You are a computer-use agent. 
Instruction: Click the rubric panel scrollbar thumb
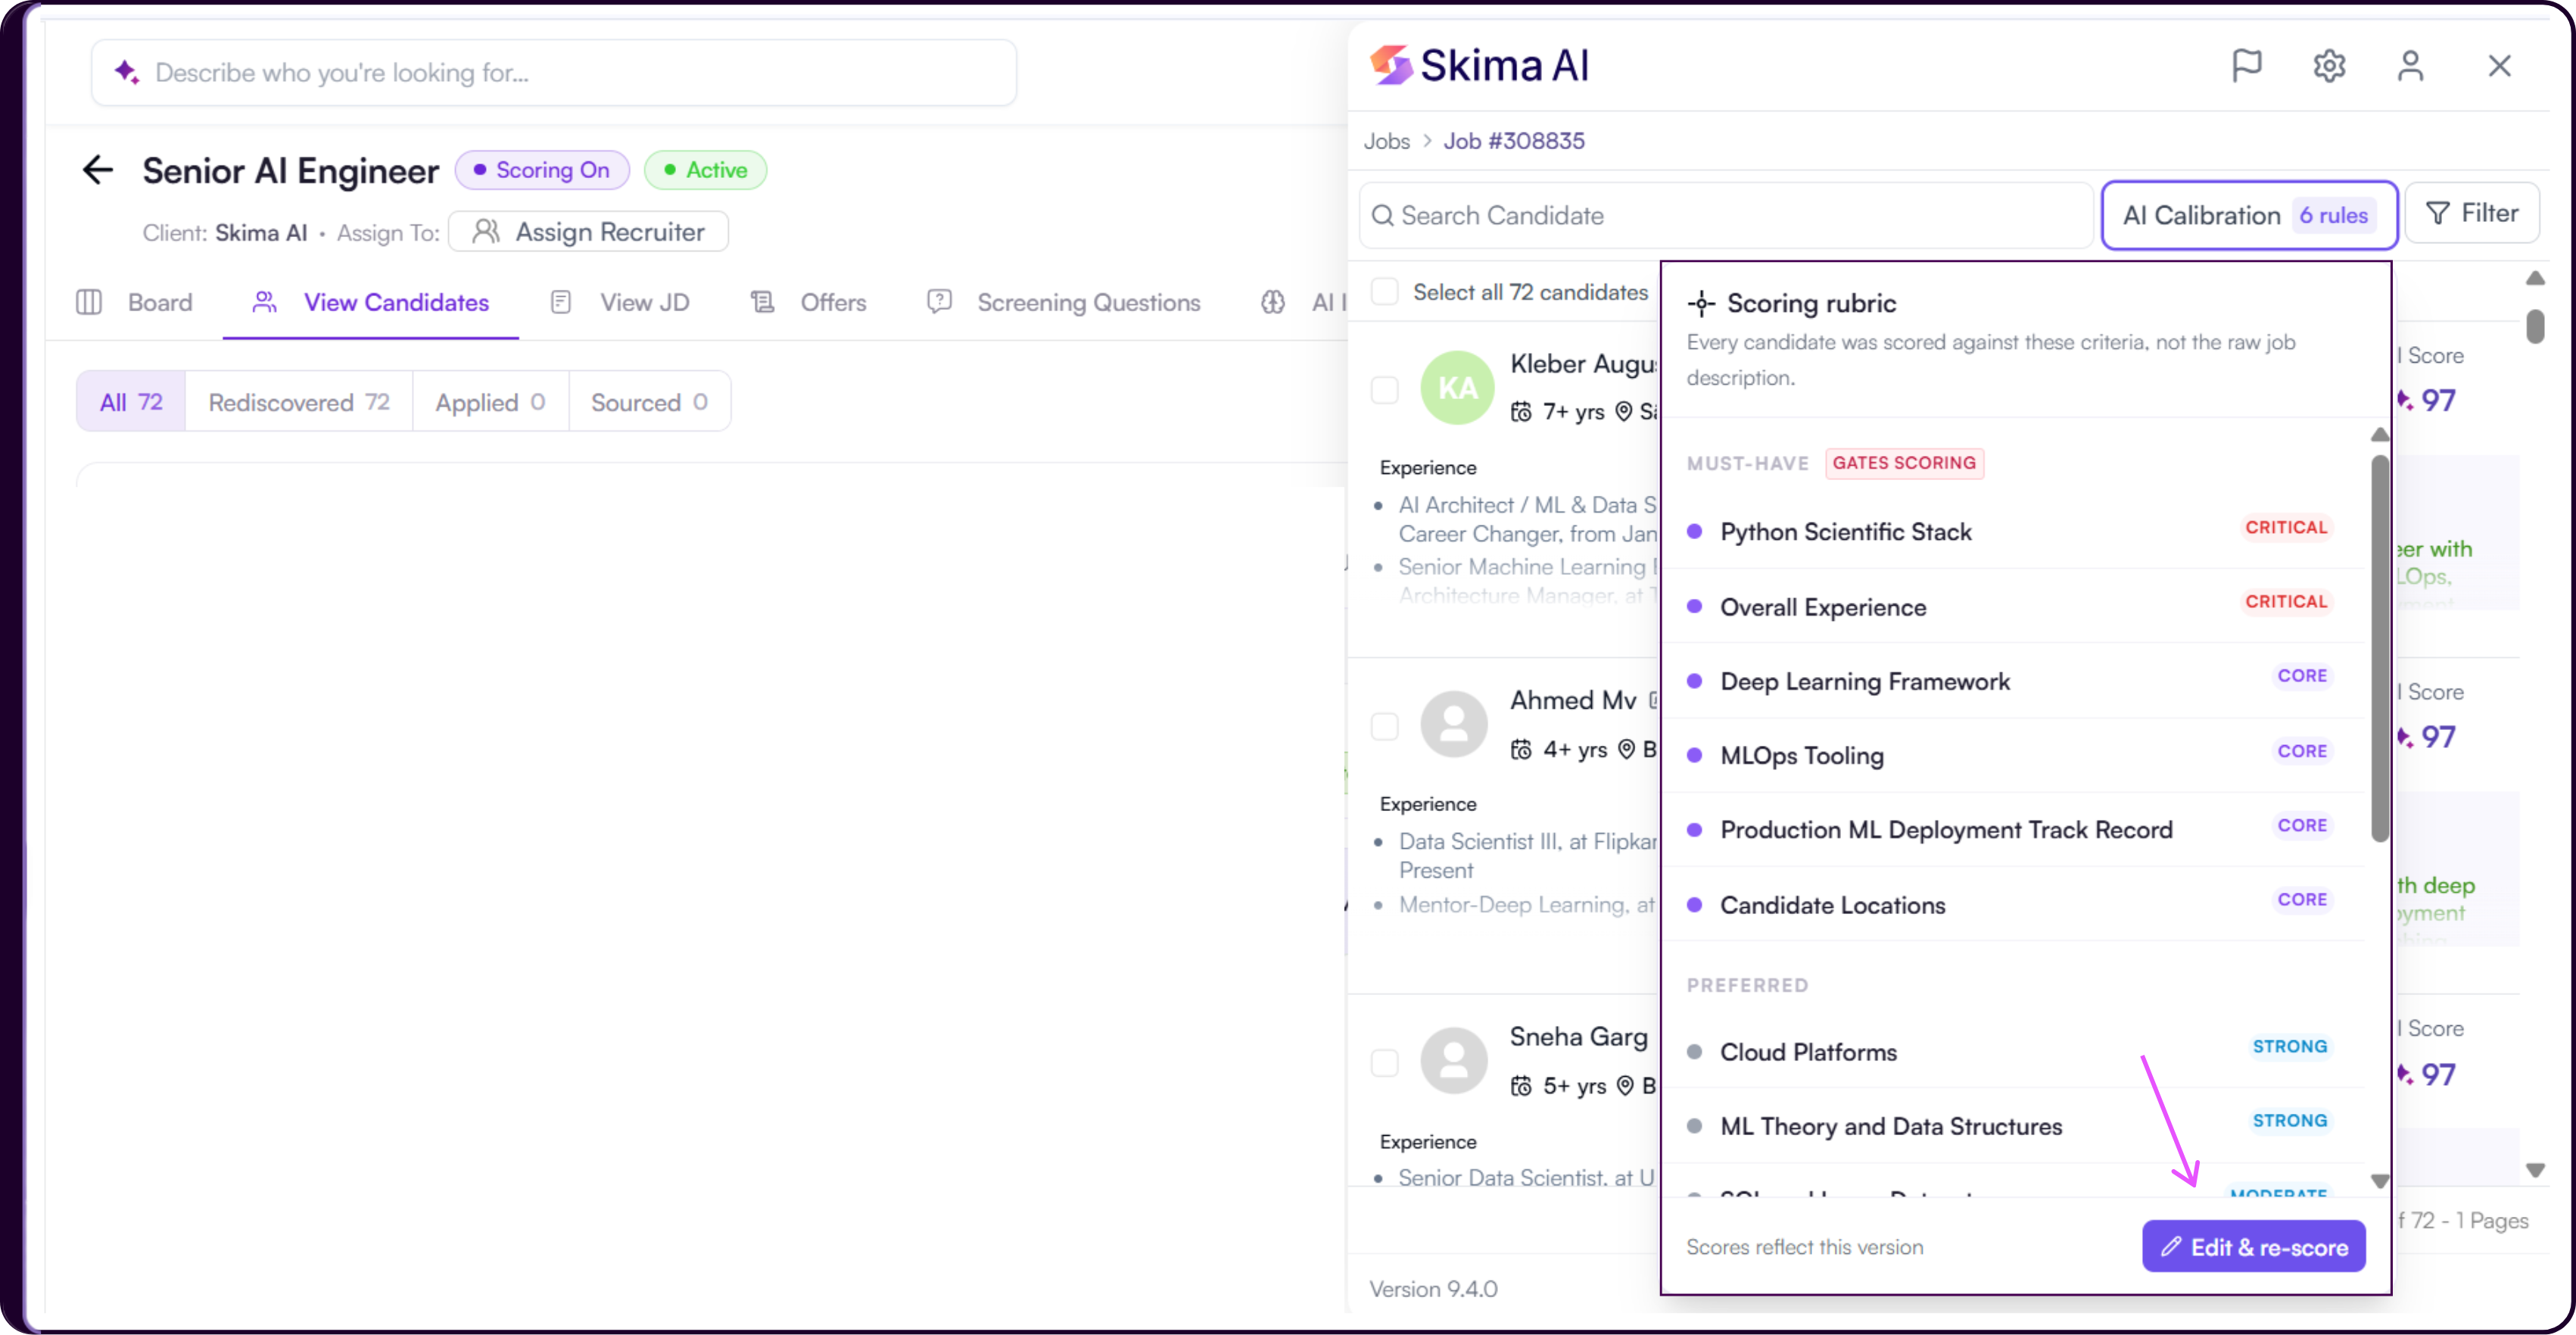click(x=2380, y=648)
